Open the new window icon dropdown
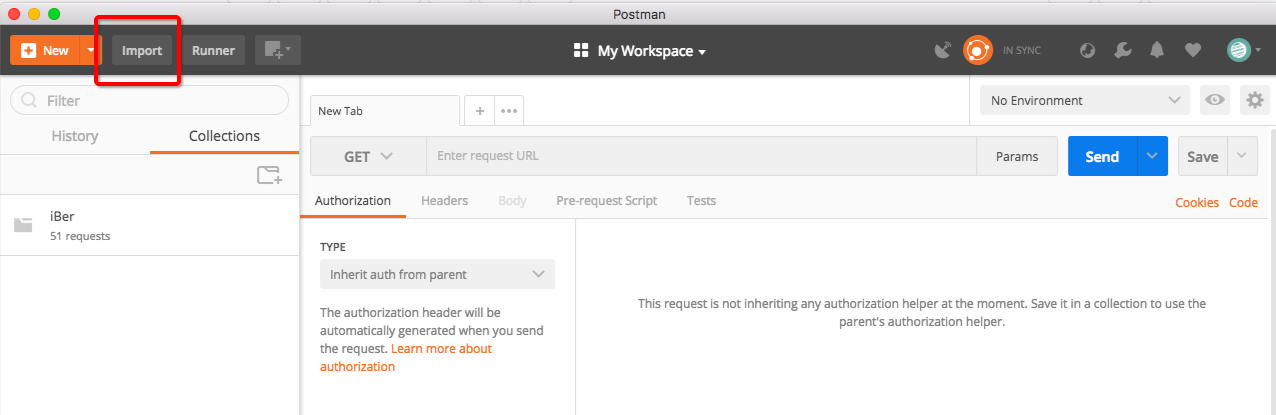Image resolution: width=1276 pixels, height=415 pixels. pyautogui.click(x=278, y=50)
